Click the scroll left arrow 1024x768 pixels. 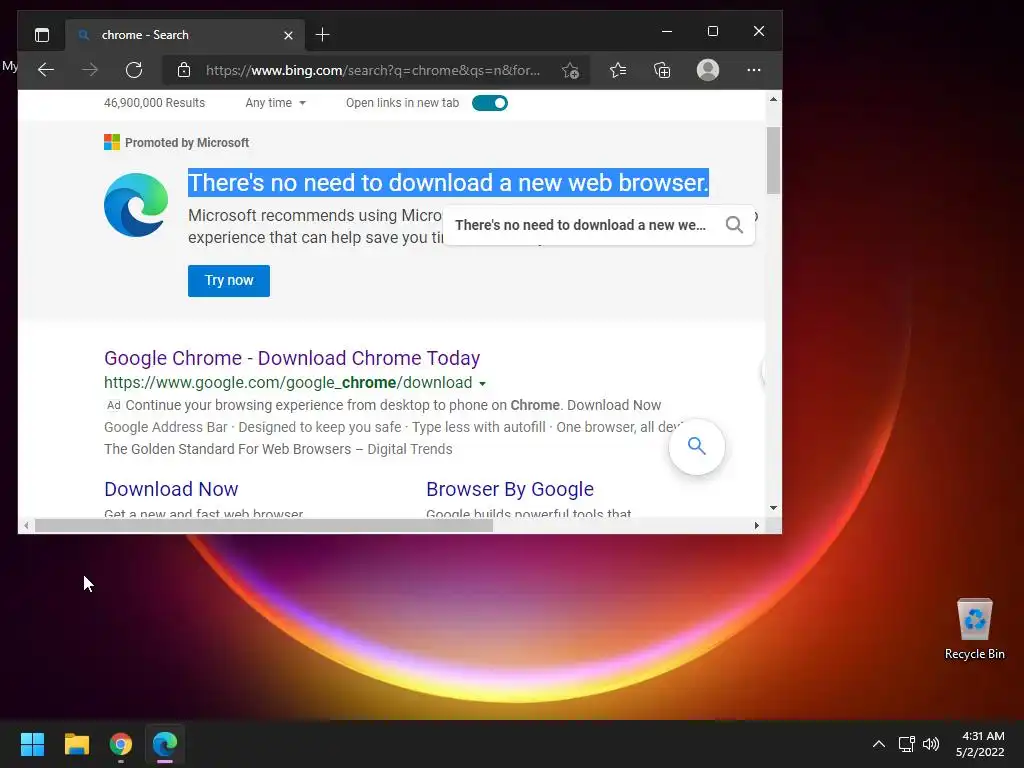[x=26, y=526]
